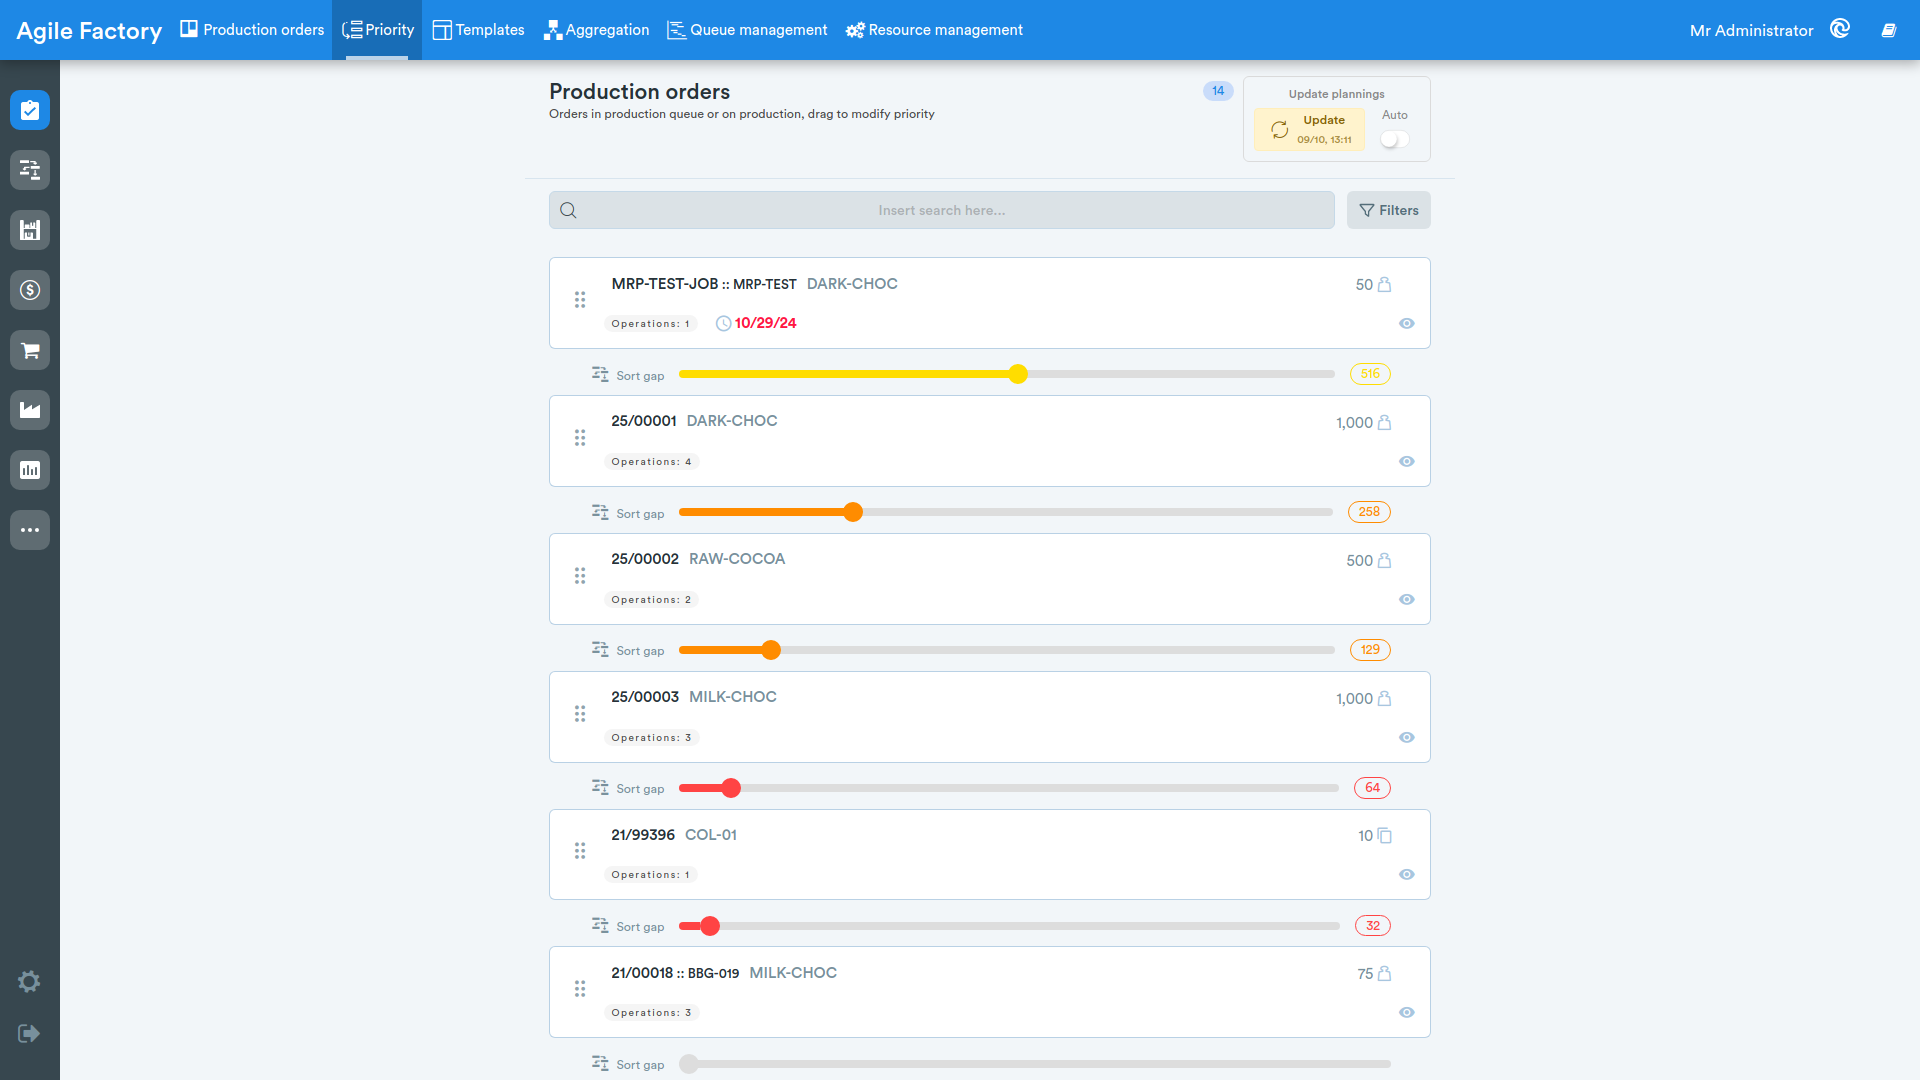Go to Queue management
Viewport: 1920px width, 1080px height.
747,30
